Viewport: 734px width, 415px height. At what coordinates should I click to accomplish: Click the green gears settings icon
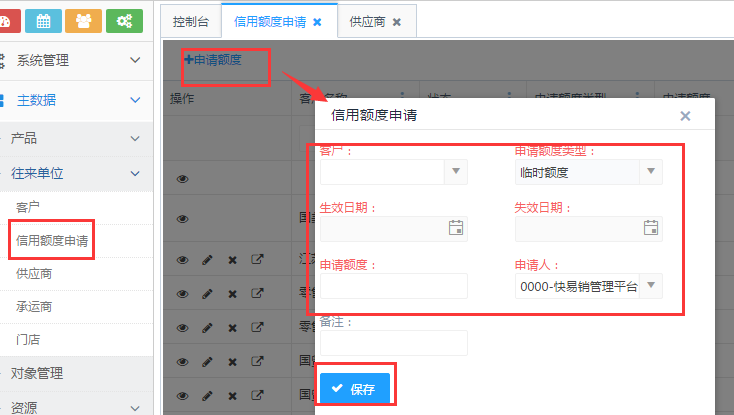(x=124, y=20)
